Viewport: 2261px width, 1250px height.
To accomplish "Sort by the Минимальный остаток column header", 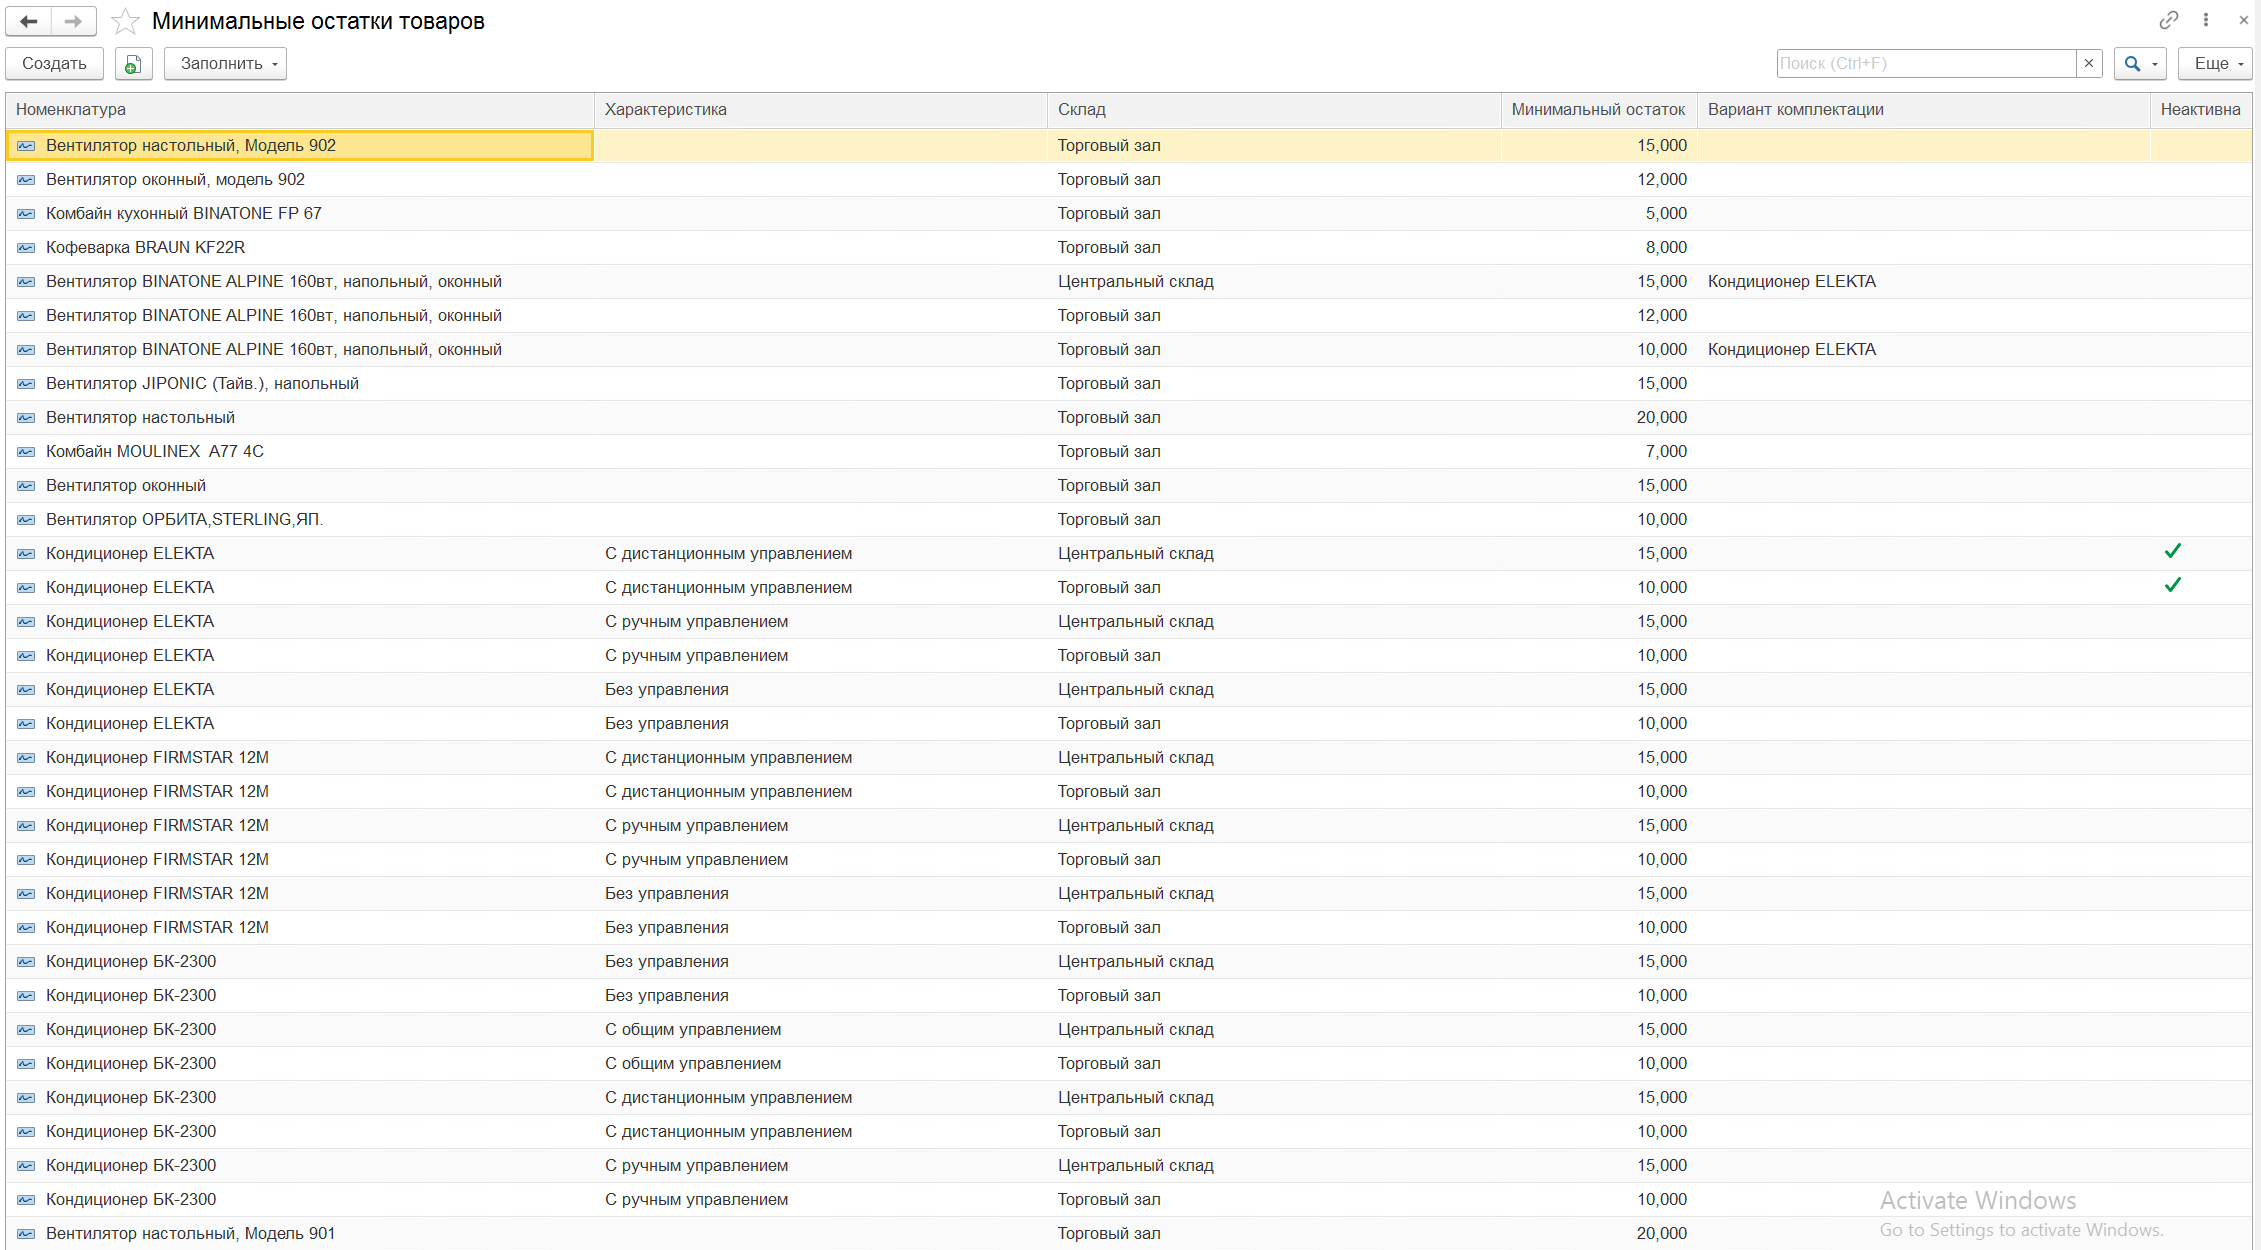I will pyautogui.click(x=1599, y=110).
